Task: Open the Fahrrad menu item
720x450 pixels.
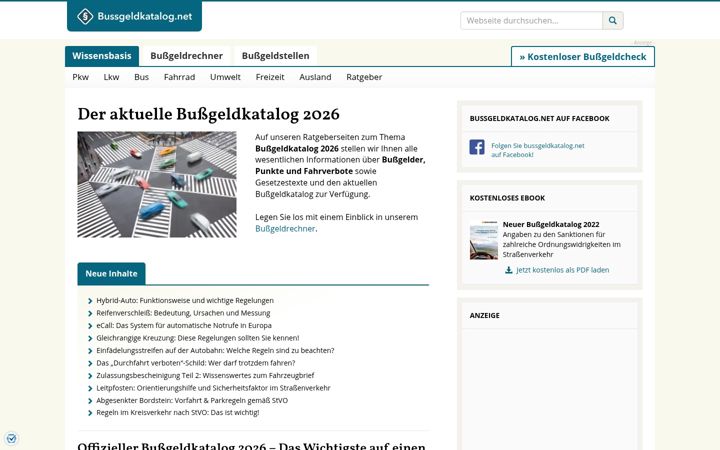Action: click(180, 77)
